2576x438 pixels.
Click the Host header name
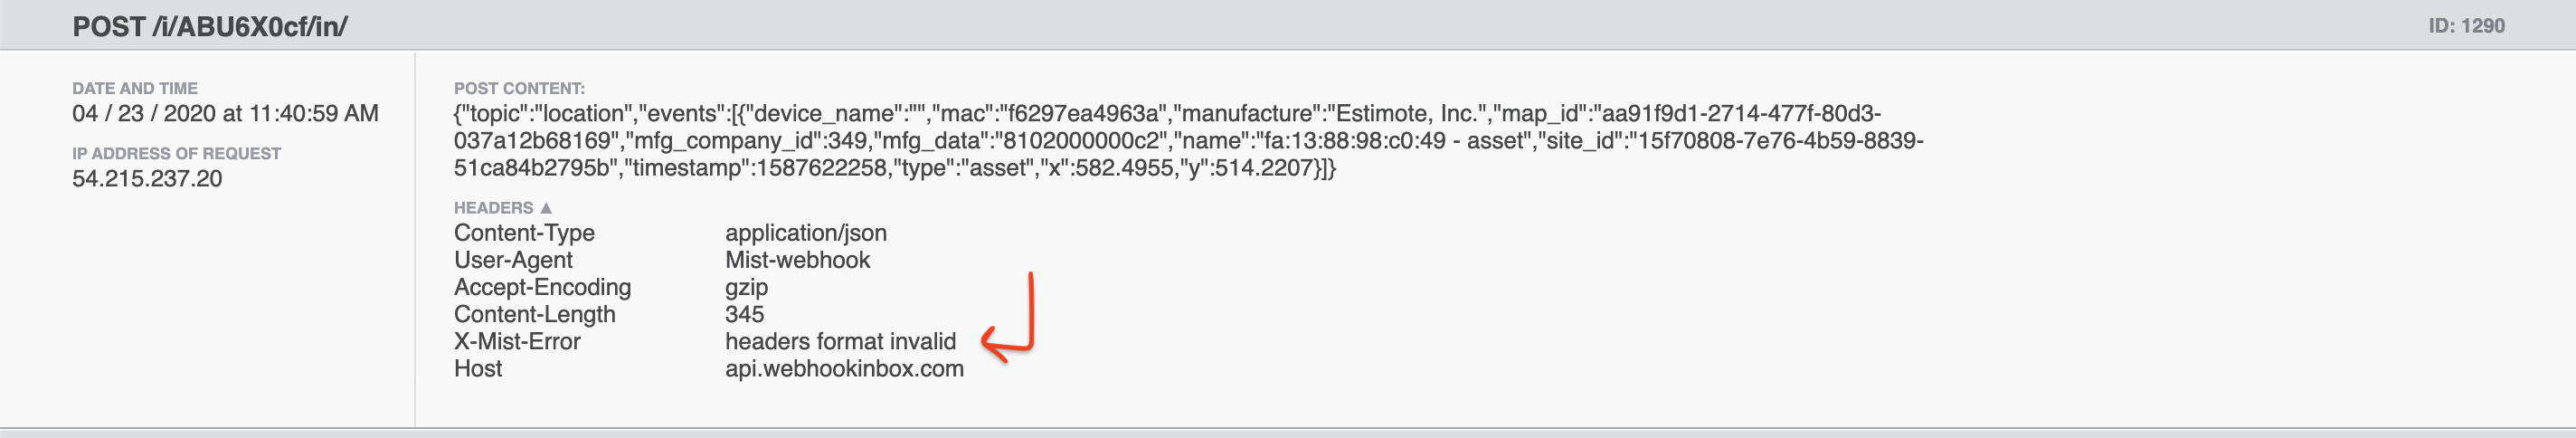(478, 368)
